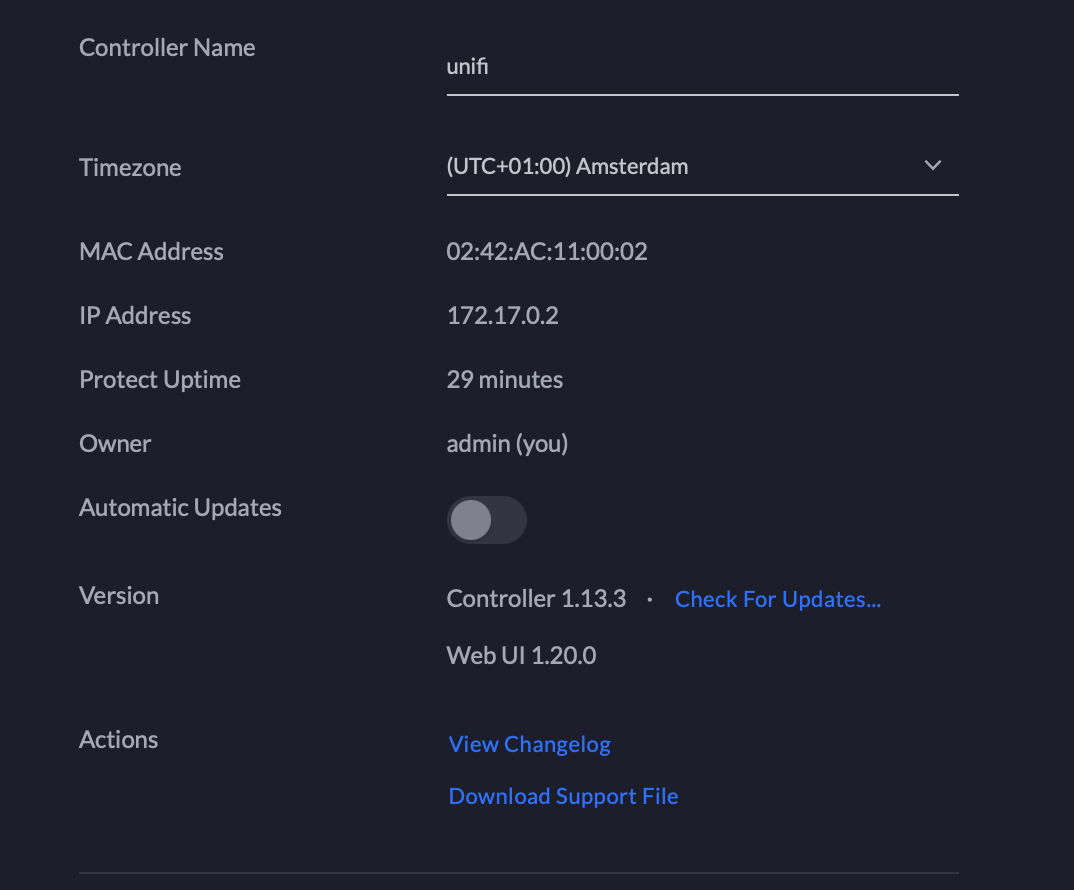
Task: Select the IP address 172.17.0.2
Action: pyautogui.click(x=503, y=315)
